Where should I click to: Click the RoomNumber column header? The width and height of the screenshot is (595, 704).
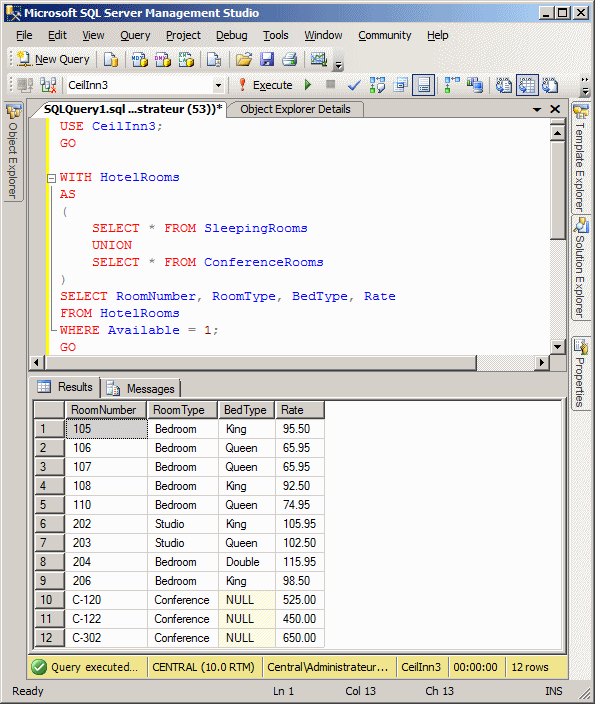[x=106, y=410]
